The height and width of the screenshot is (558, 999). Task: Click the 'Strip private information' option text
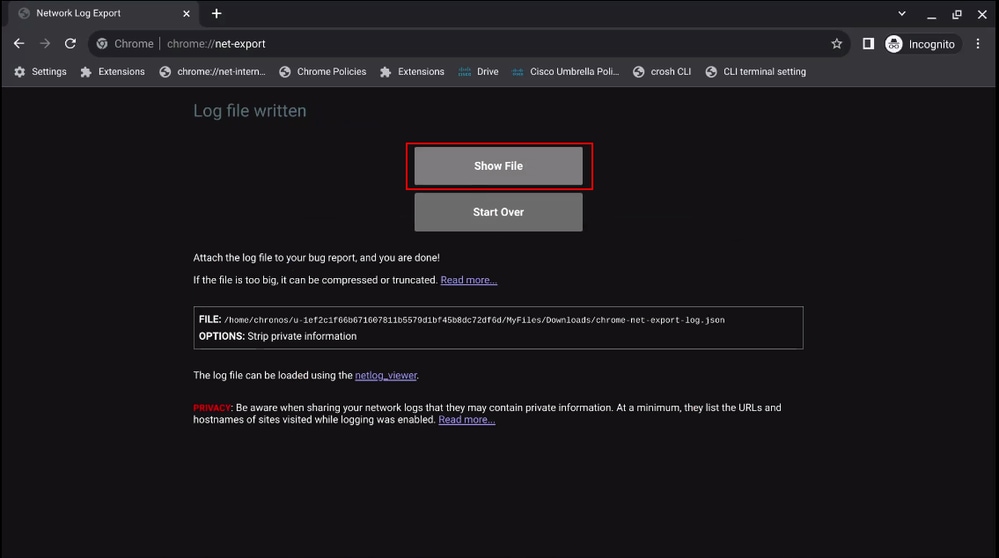302,336
